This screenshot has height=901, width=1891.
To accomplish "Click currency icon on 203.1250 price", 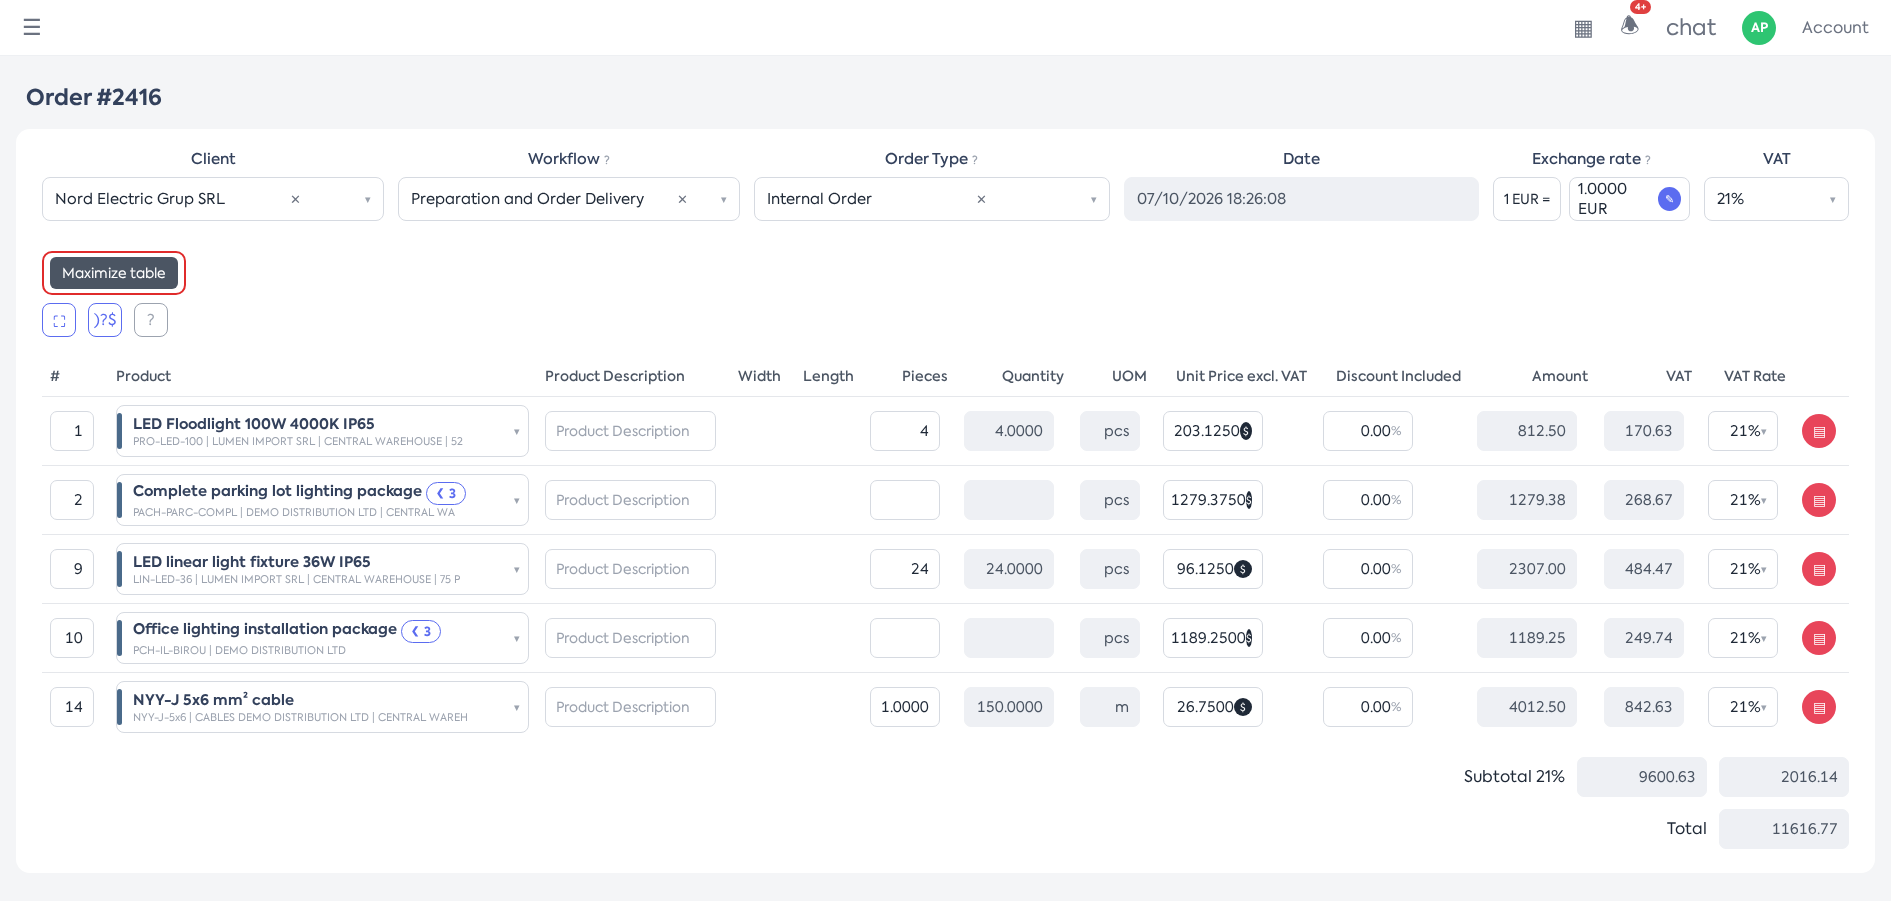I will click(1246, 431).
